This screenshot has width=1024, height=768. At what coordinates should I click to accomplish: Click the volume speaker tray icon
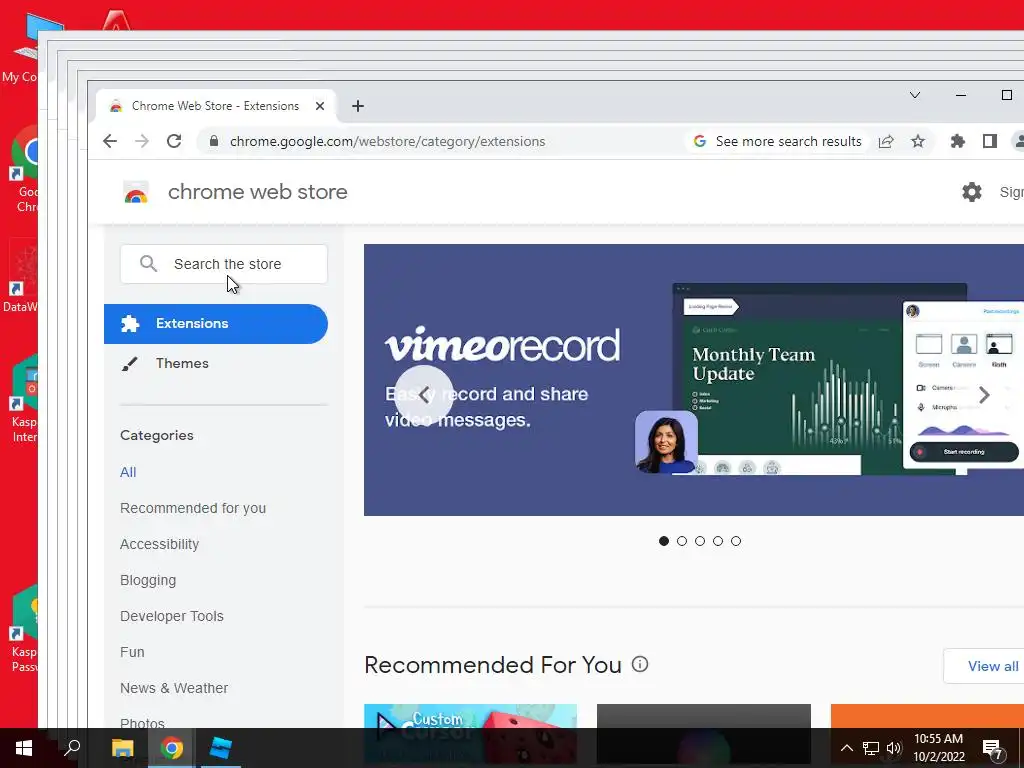(894, 748)
